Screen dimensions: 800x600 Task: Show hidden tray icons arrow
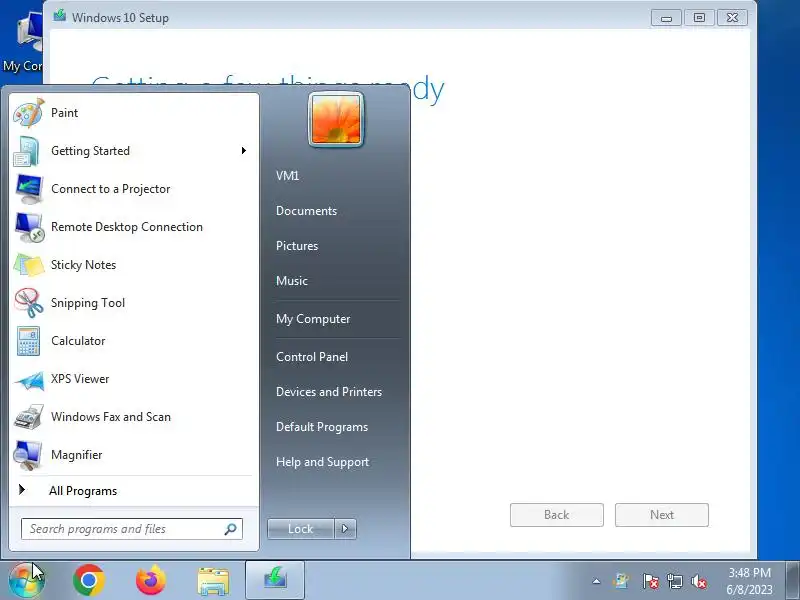[x=596, y=581]
